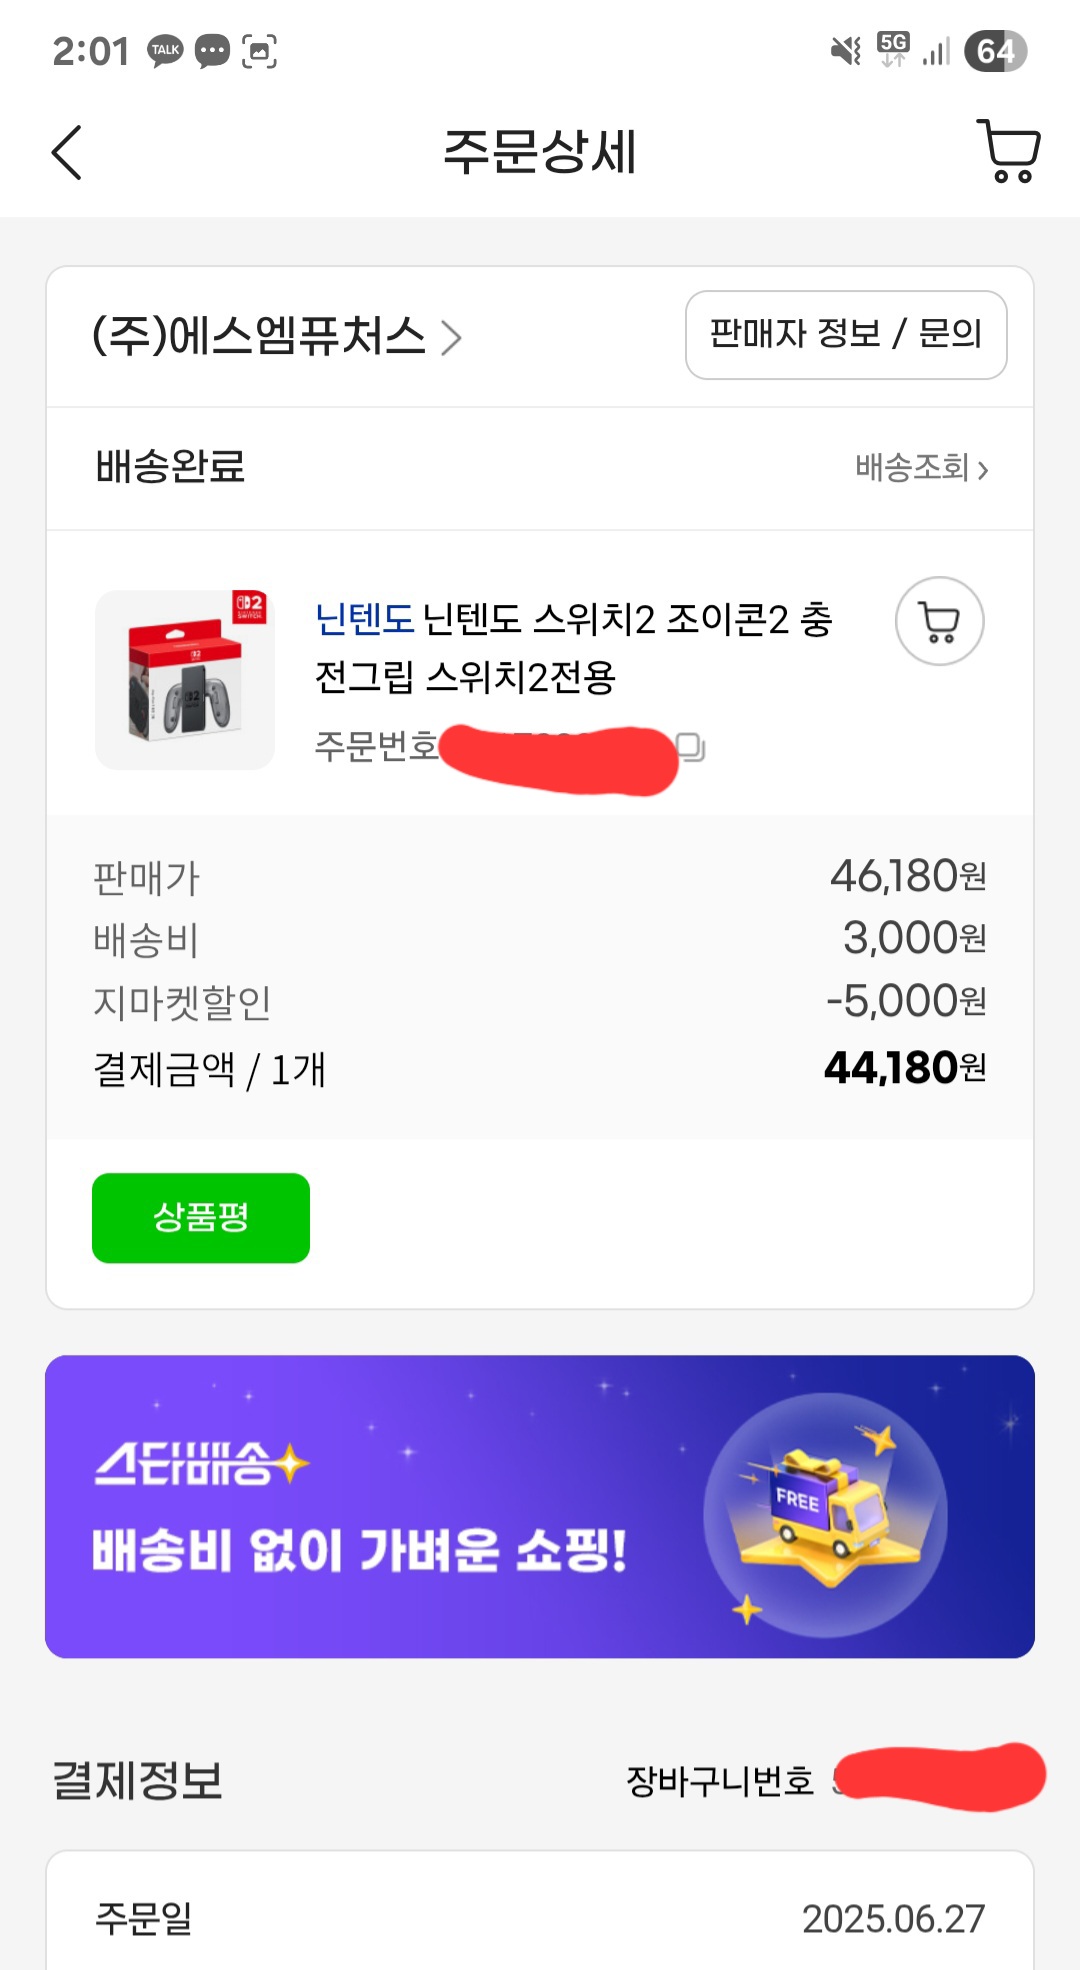The height and width of the screenshot is (1970, 1080).
Task: Tap the muted sound status icon
Action: [846, 50]
